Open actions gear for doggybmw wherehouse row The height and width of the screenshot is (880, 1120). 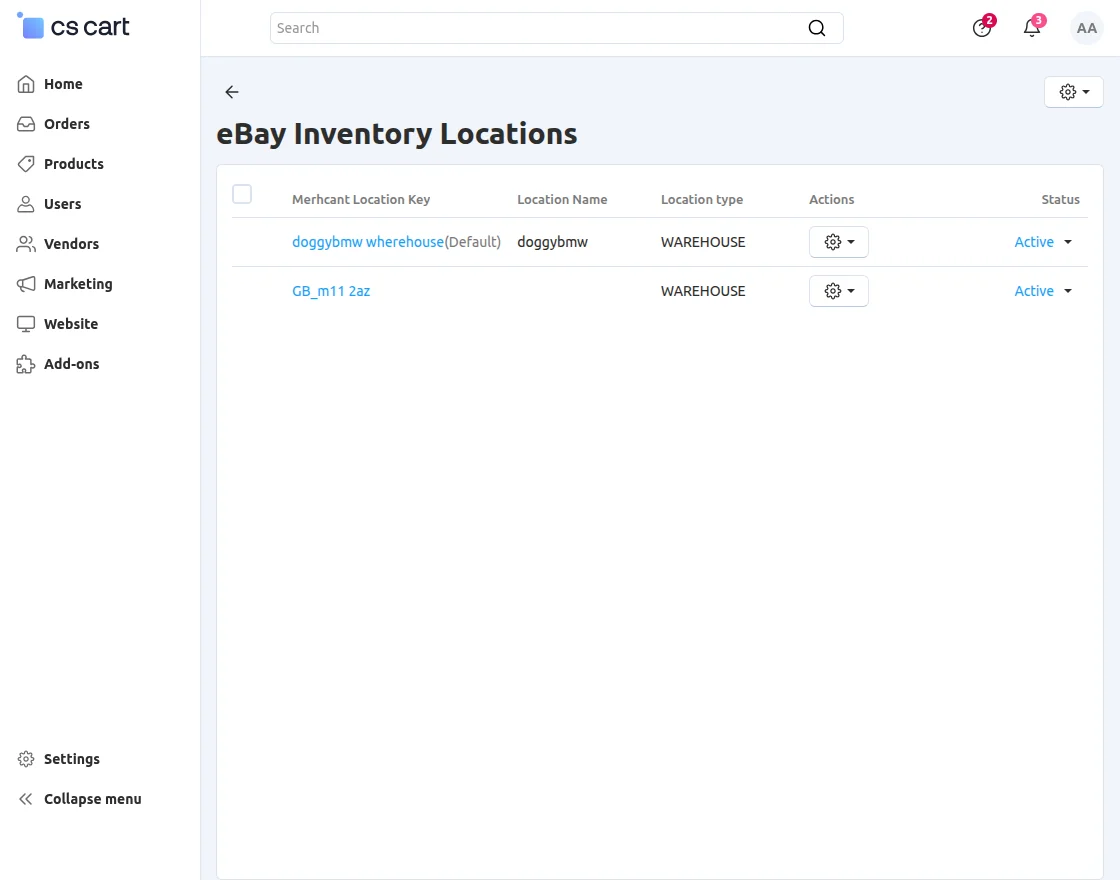pos(839,242)
